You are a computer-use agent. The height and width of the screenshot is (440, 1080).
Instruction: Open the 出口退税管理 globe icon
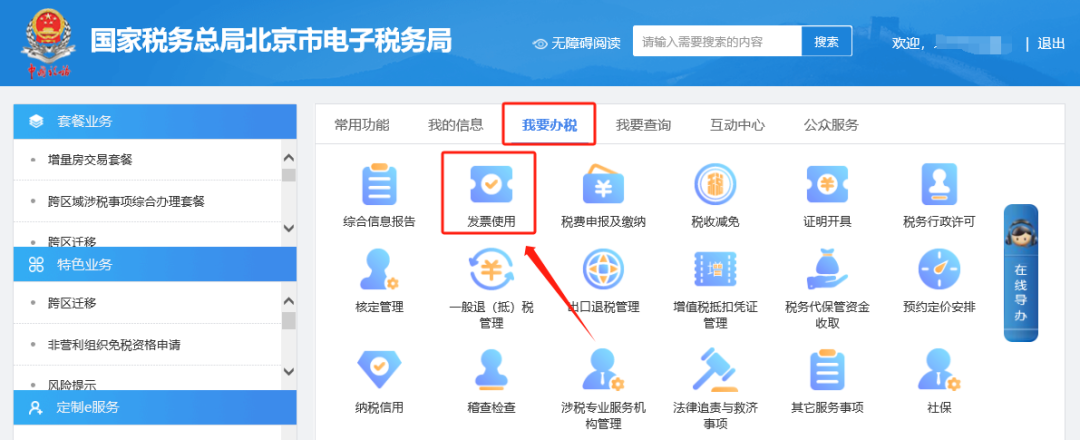[x=603, y=270]
